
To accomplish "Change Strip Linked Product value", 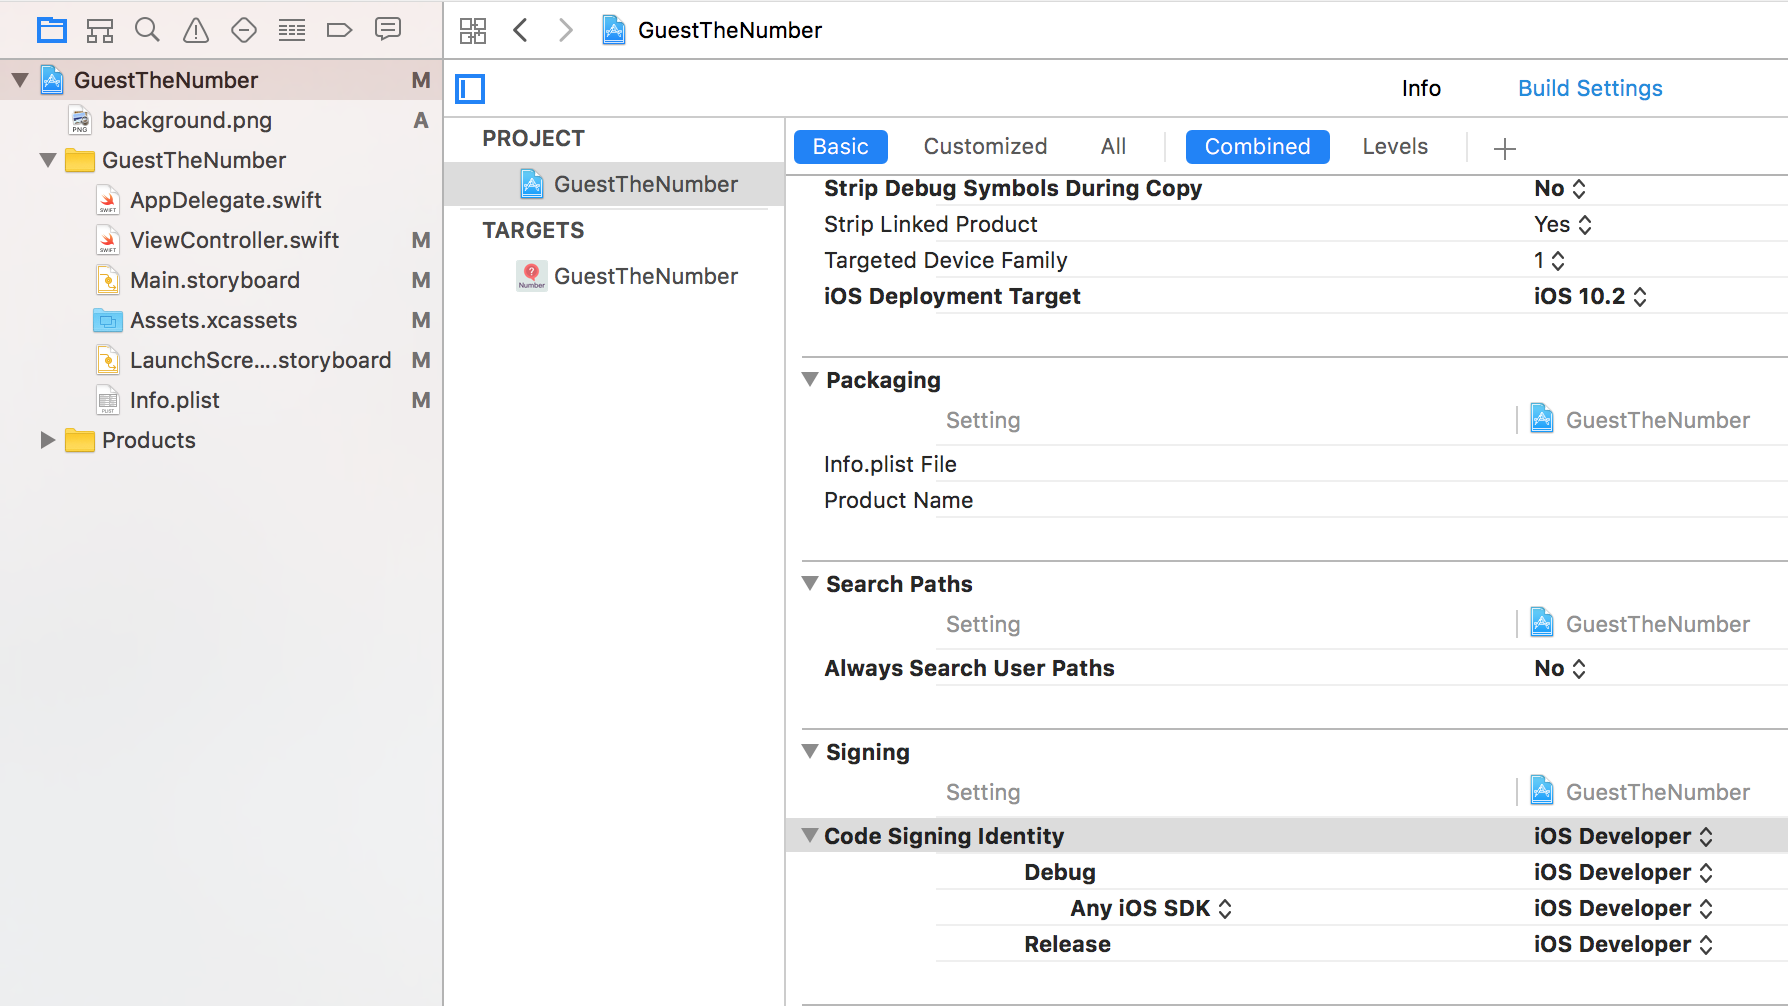I will tap(1562, 224).
